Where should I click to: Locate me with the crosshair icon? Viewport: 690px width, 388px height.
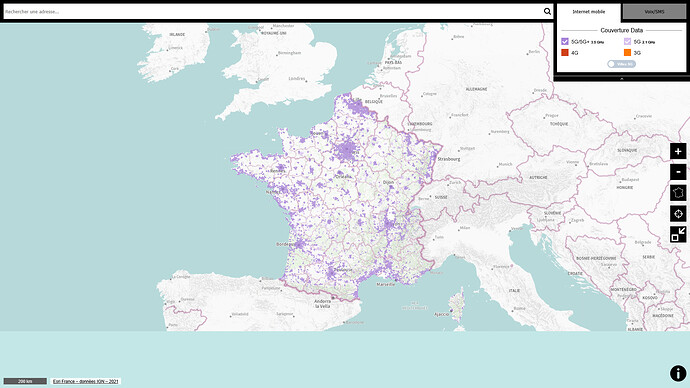(678, 214)
